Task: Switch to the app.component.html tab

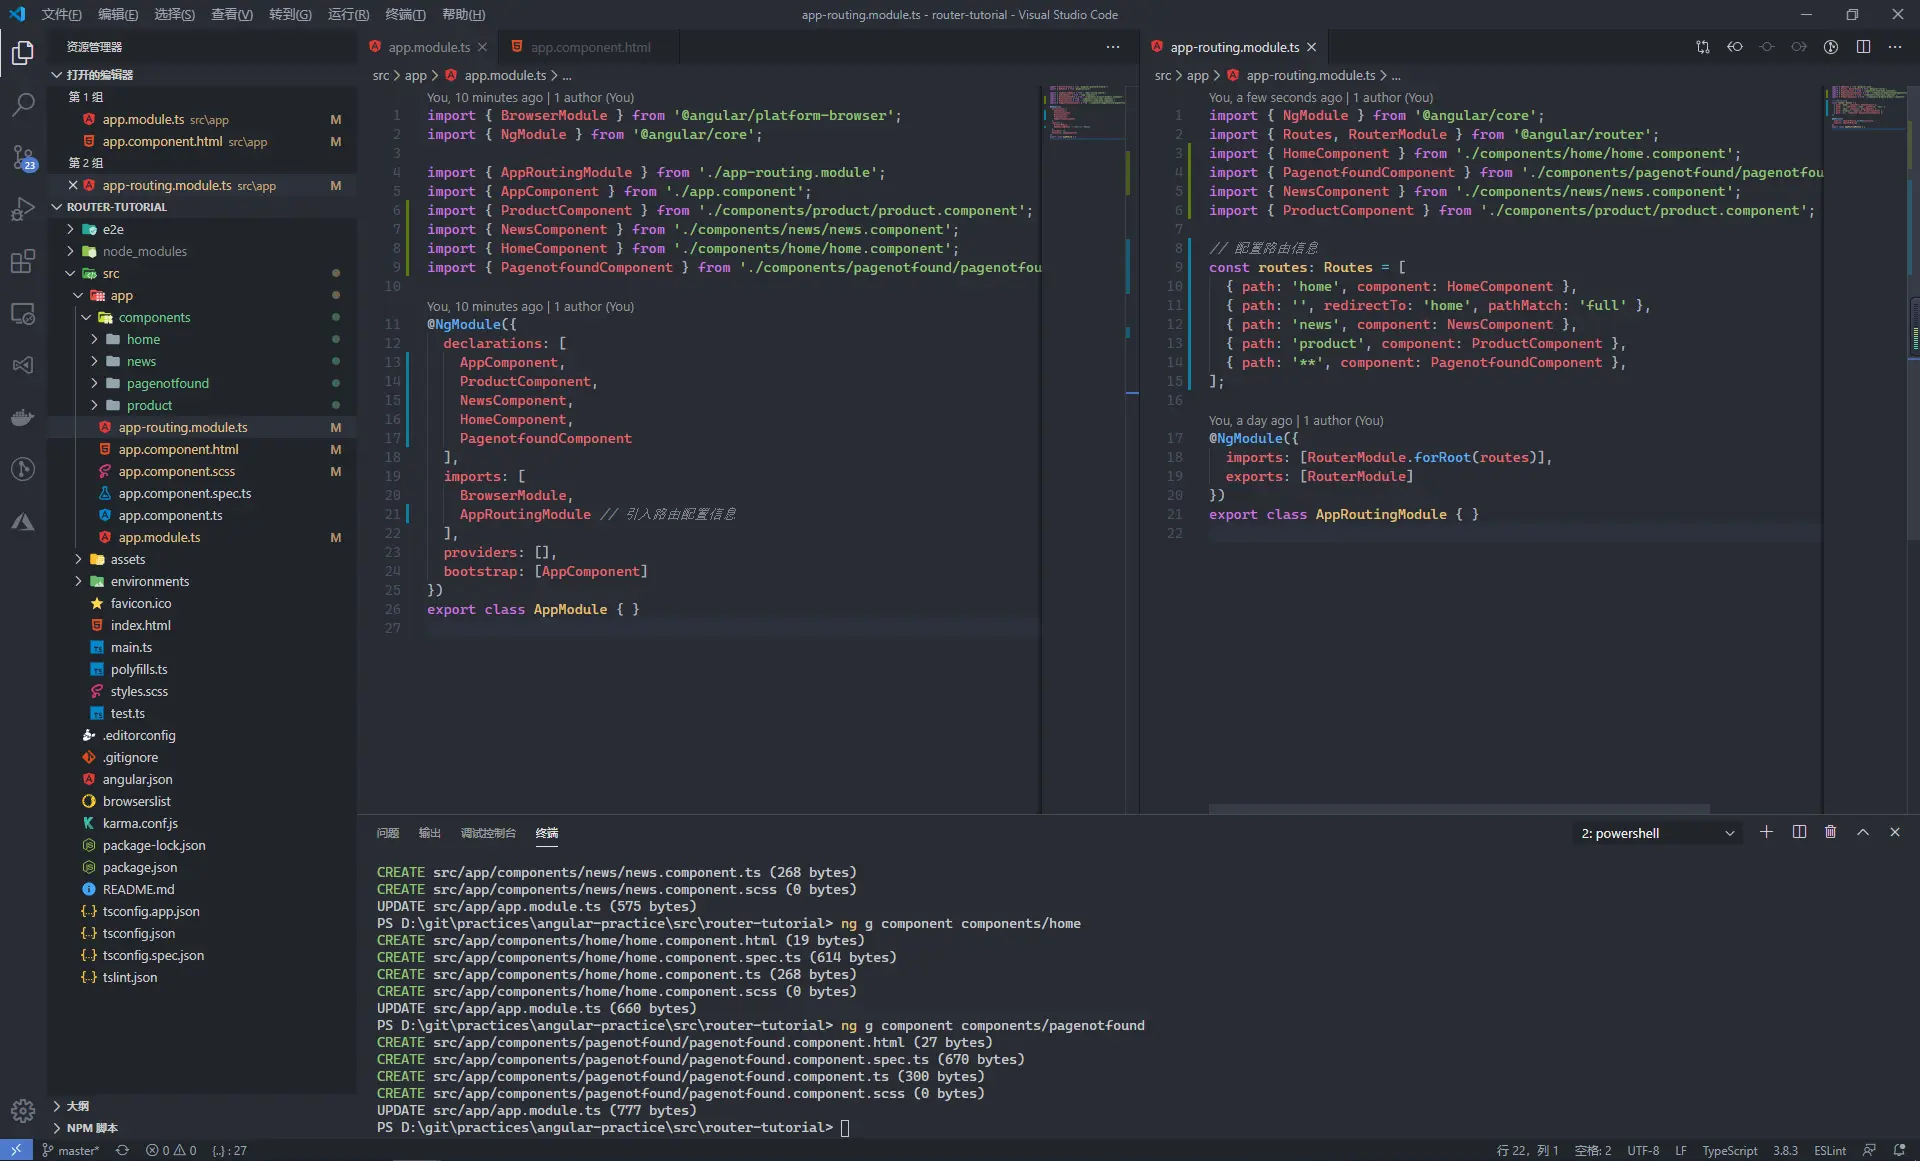Action: coord(590,47)
